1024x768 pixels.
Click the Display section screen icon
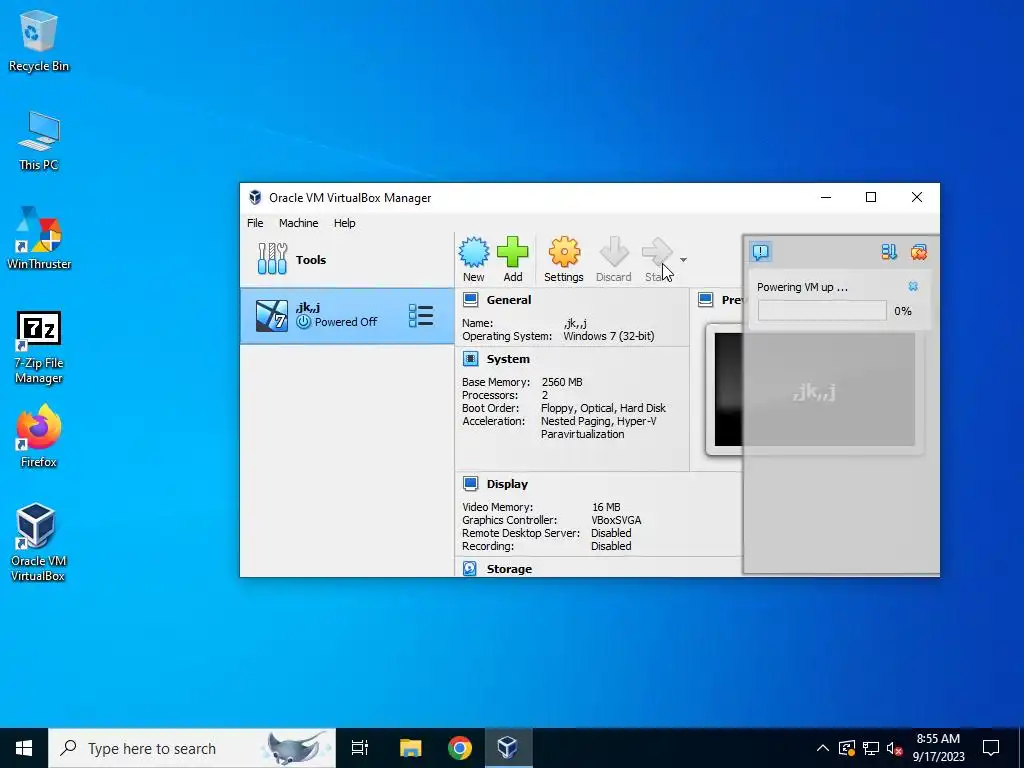[470, 483]
